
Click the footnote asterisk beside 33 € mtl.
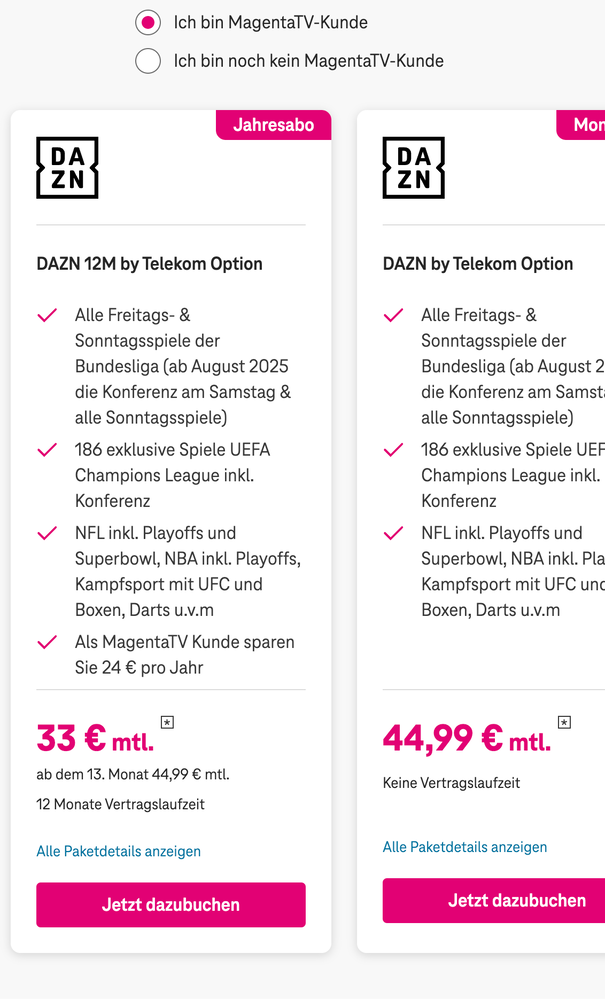[x=167, y=722]
